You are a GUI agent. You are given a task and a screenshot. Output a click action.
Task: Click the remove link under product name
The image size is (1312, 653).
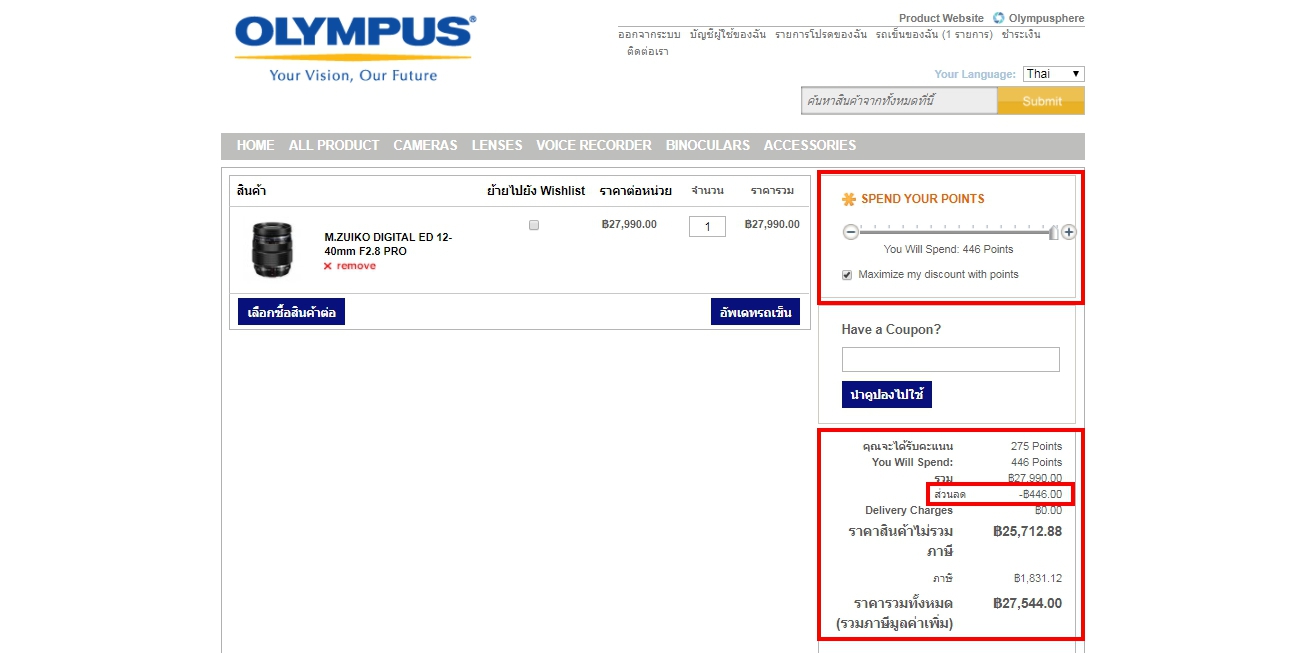coord(356,266)
